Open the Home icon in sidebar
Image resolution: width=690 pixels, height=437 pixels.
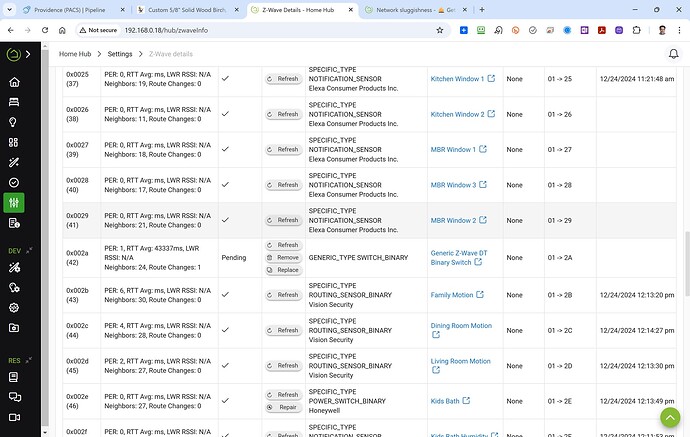(x=14, y=82)
